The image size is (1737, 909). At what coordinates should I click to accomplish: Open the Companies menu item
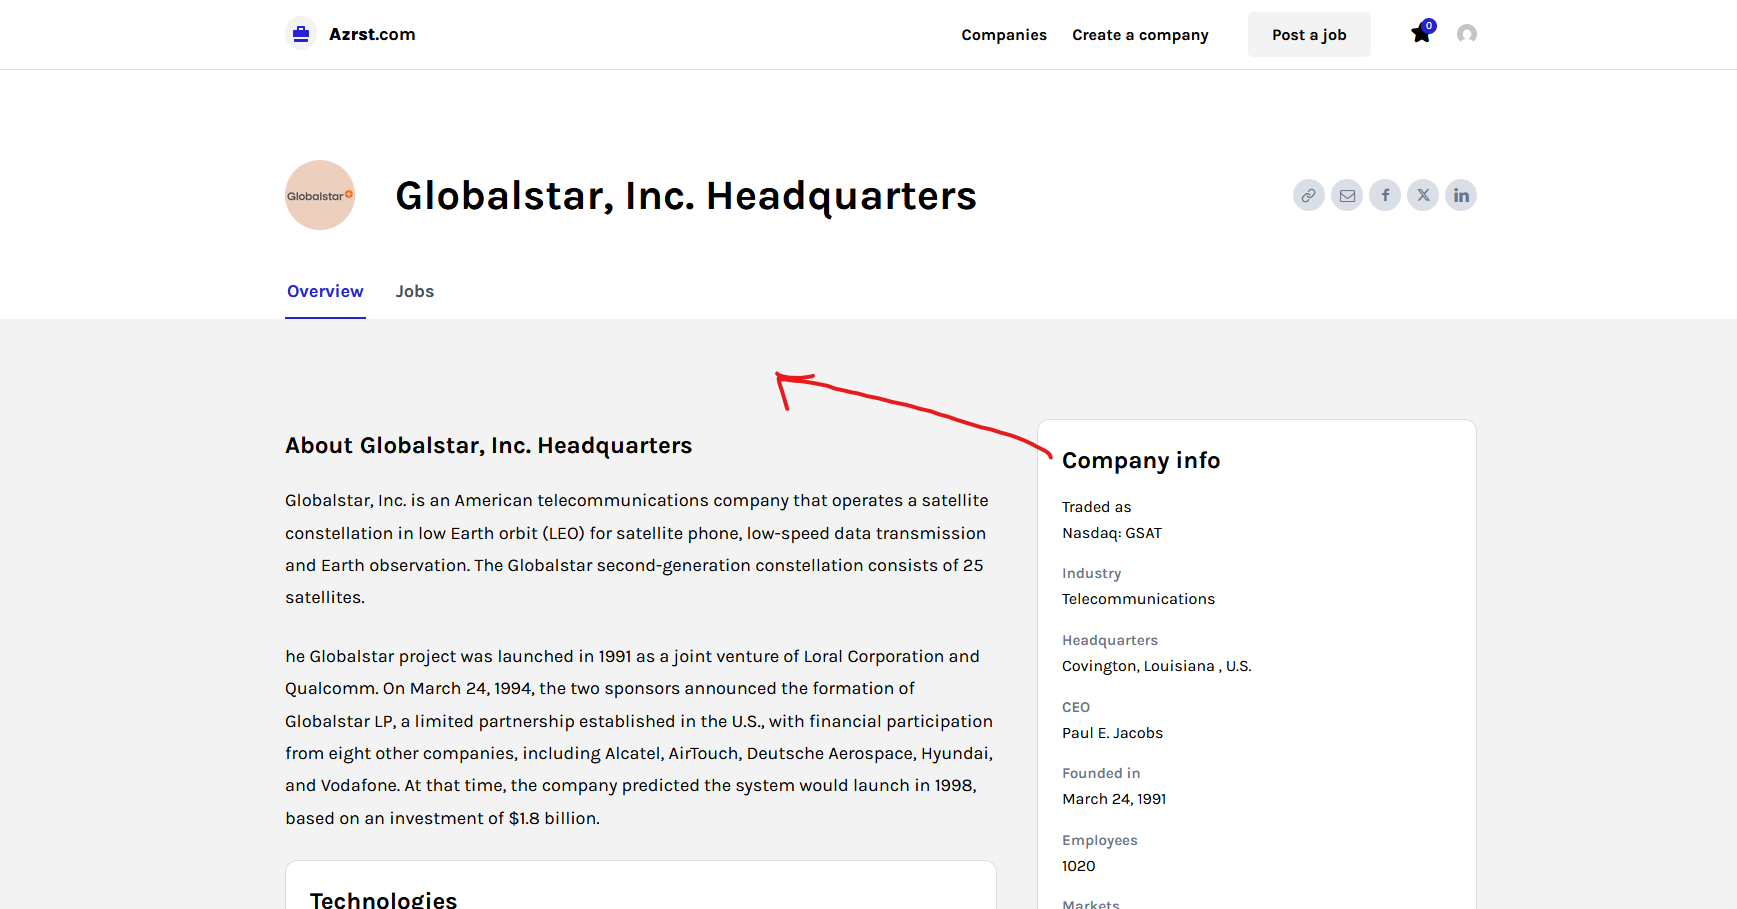(1004, 35)
